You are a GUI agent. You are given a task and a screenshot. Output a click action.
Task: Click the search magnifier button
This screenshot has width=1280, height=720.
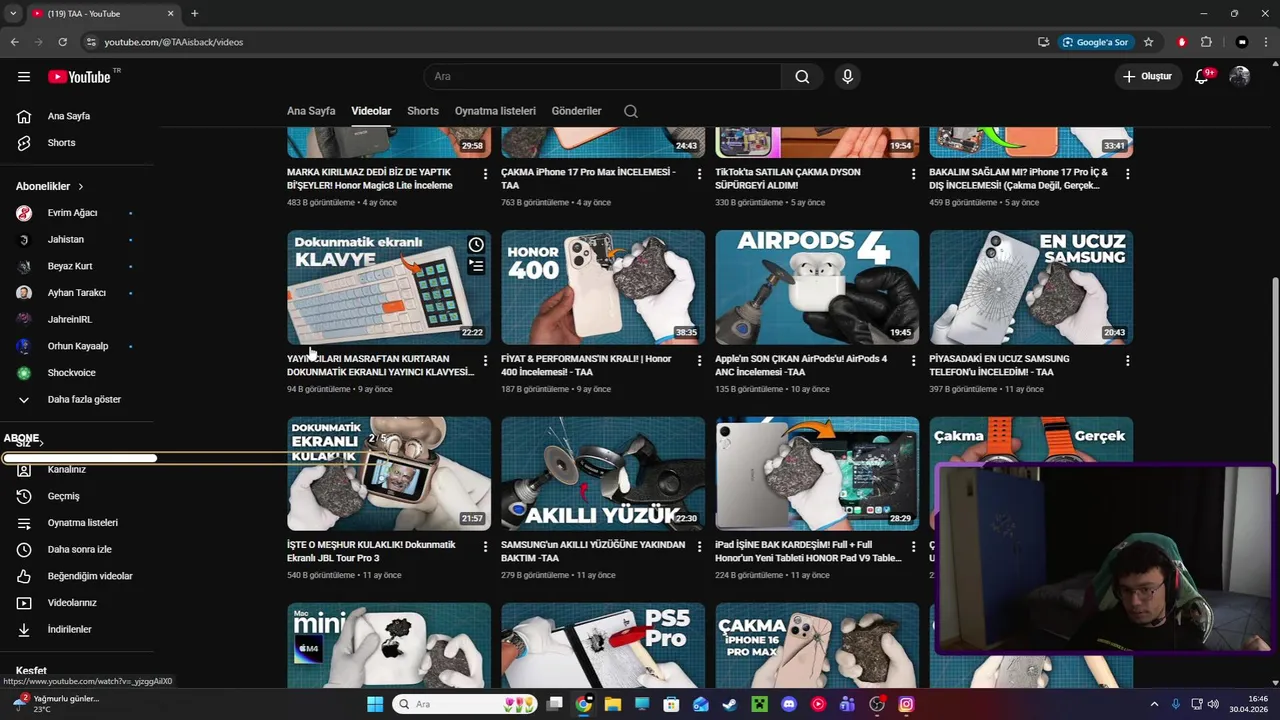click(802, 77)
